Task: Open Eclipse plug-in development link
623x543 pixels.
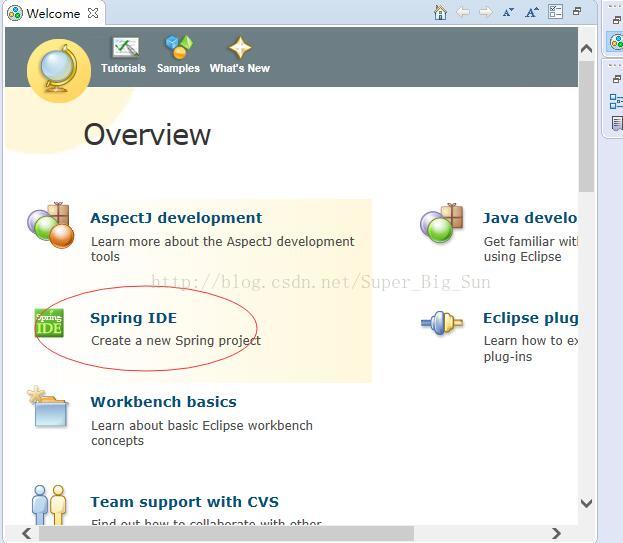Action: tap(530, 318)
